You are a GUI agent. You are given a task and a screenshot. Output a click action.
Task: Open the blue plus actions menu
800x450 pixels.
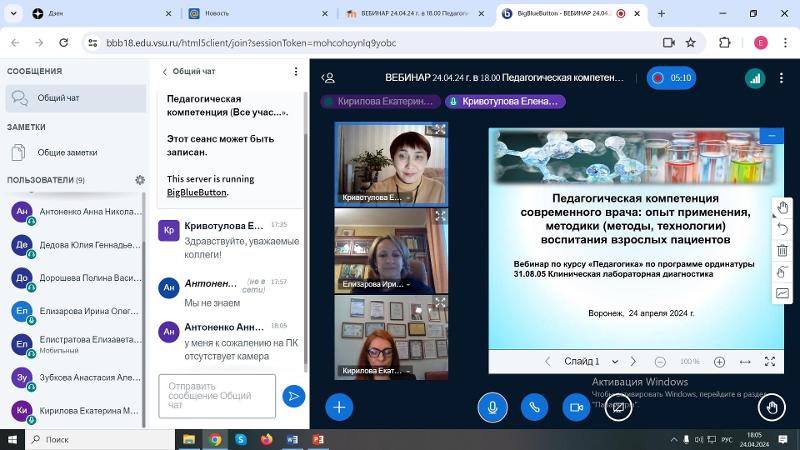[x=339, y=407]
